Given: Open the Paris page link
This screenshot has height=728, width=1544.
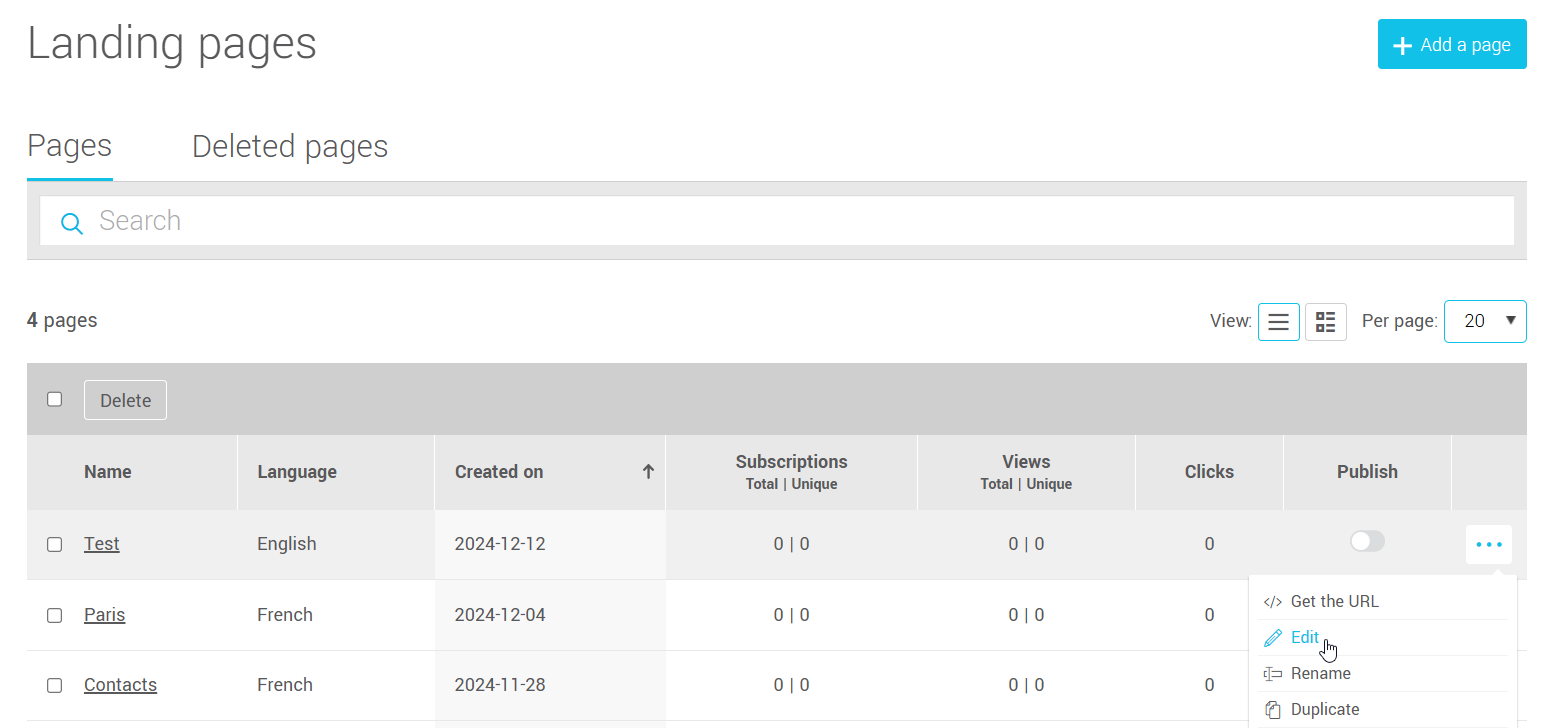Looking at the screenshot, I should pos(104,615).
